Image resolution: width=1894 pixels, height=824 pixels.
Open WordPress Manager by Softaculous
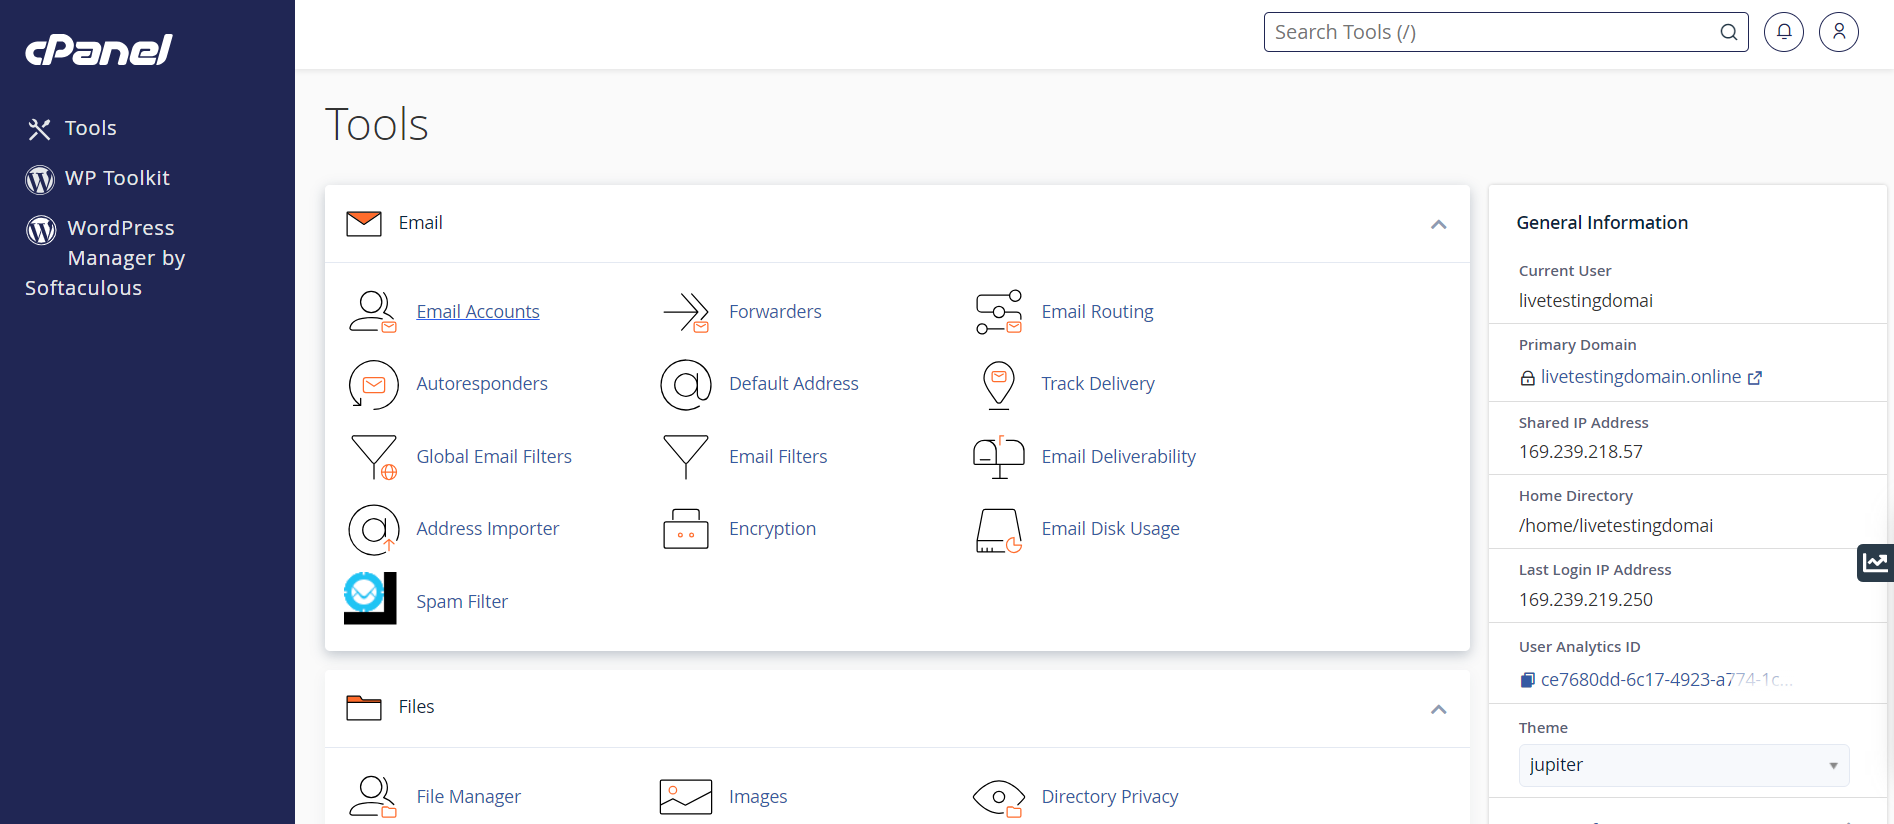click(105, 258)
